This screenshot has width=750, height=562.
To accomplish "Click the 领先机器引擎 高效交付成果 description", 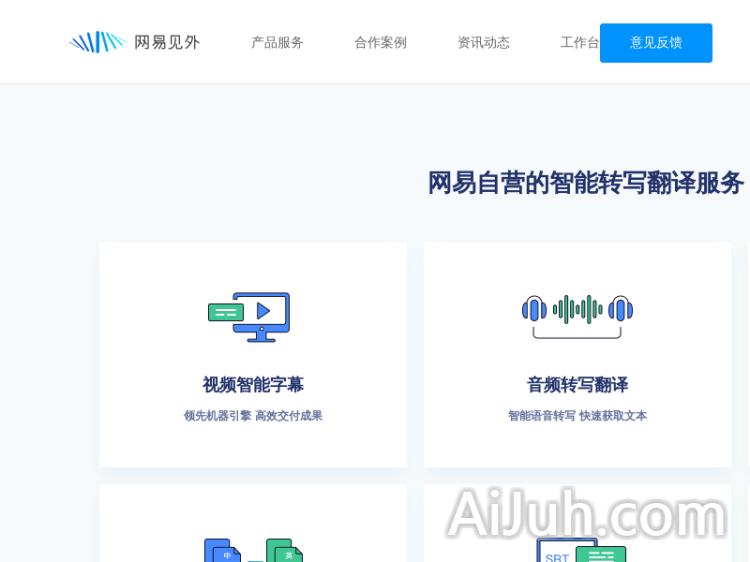I will pyautogui.click(x=253, y=416).
